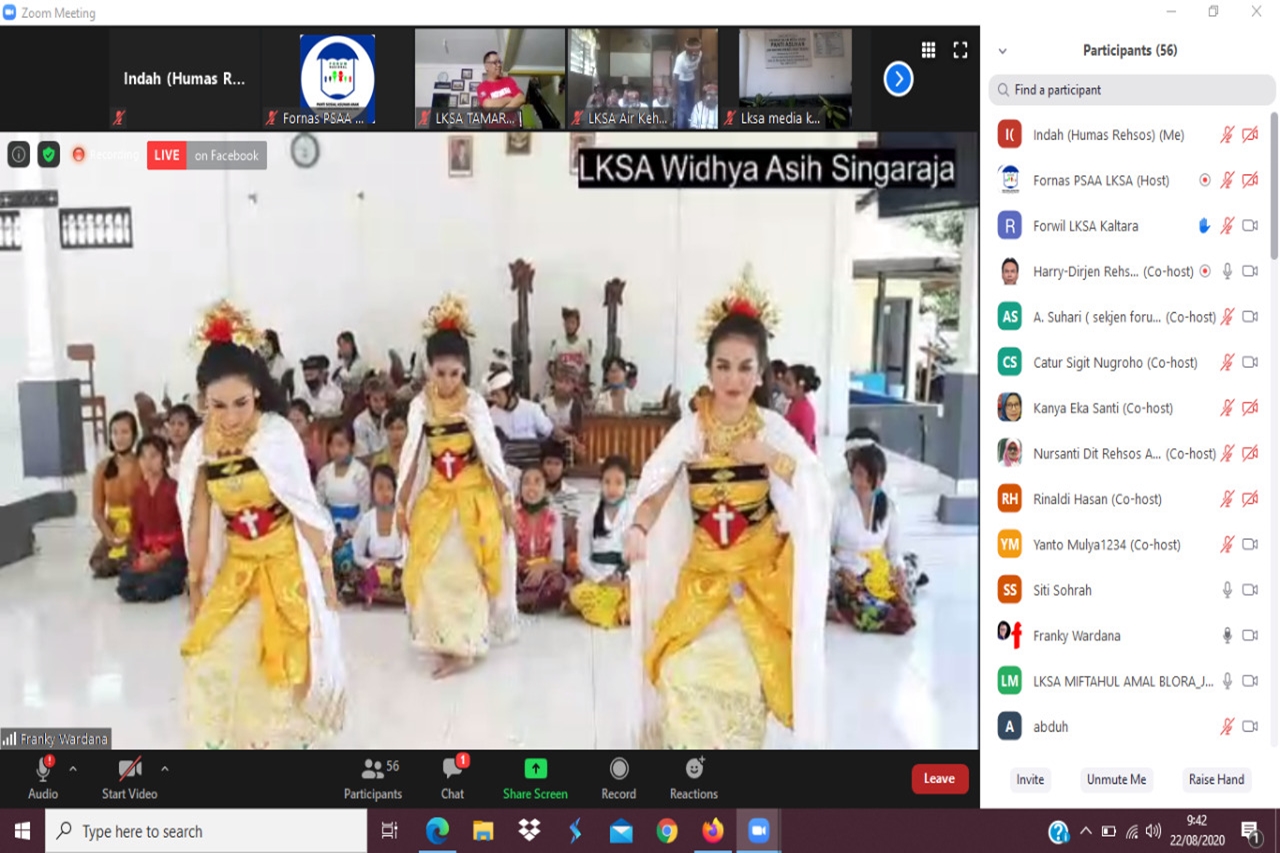Enter full screen mode icon
The image size is (1280, 853).
click(x=960, y=50)
